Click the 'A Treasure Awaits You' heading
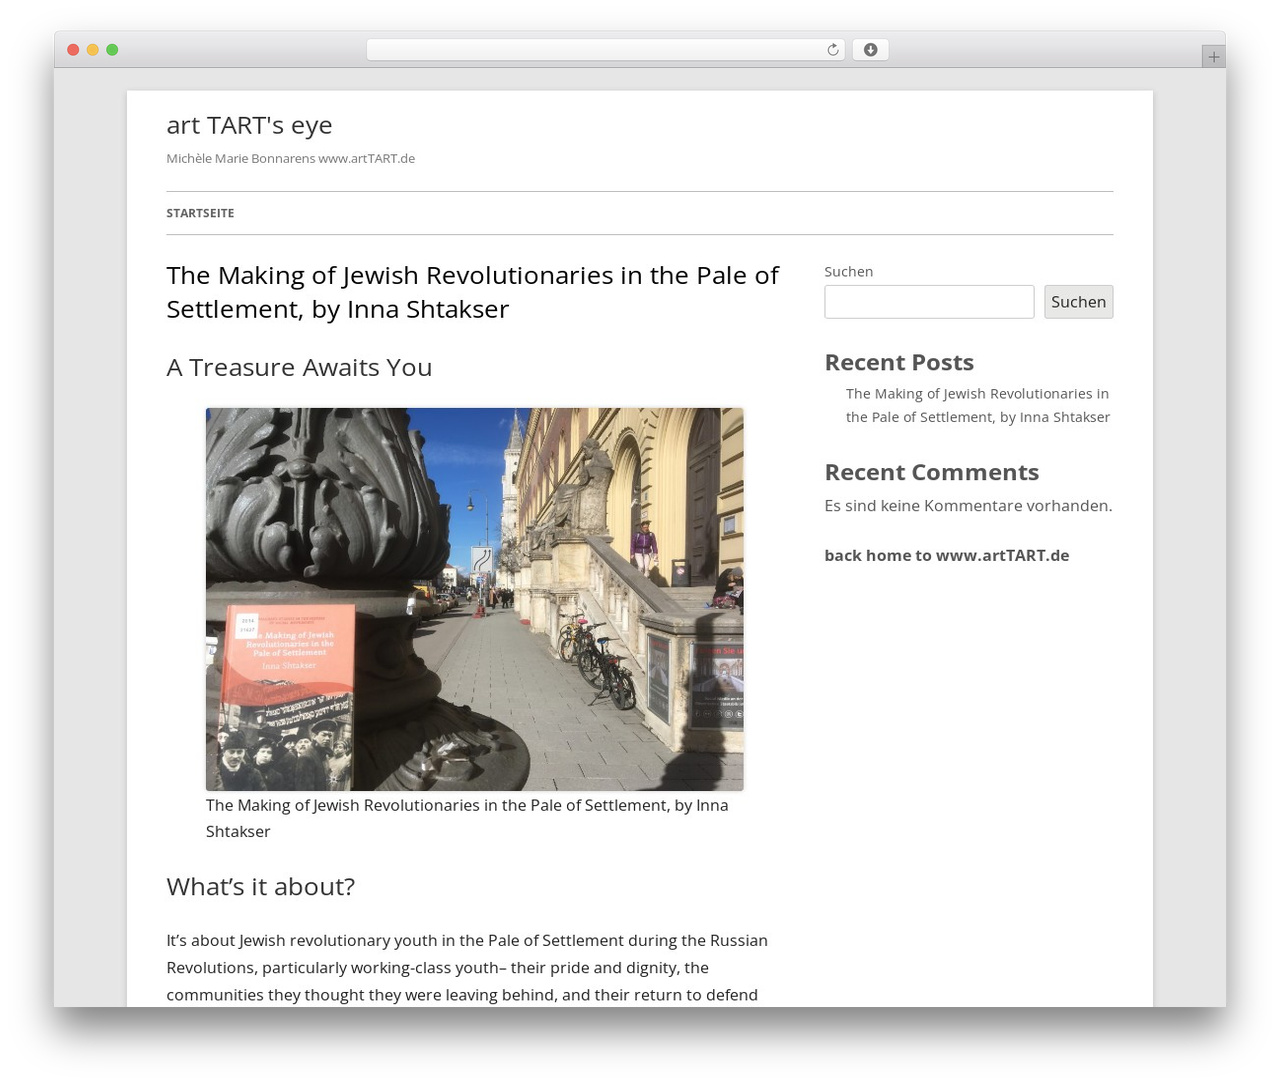Screen dimensions: 1280x1084 coord(299,367)
